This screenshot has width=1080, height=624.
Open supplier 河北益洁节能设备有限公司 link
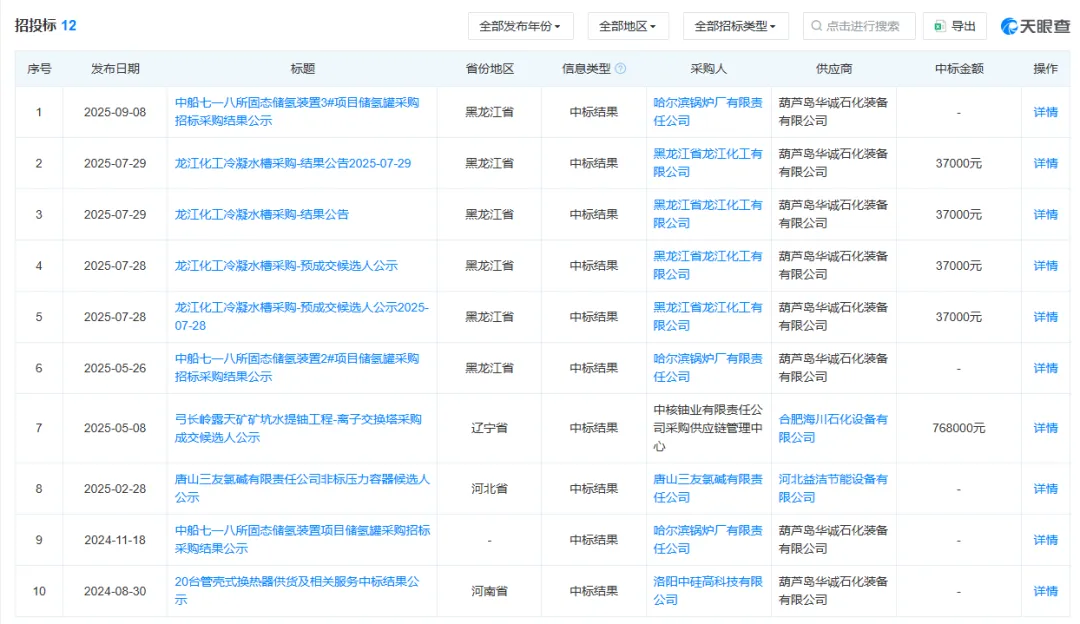click(x=833, y=488)
